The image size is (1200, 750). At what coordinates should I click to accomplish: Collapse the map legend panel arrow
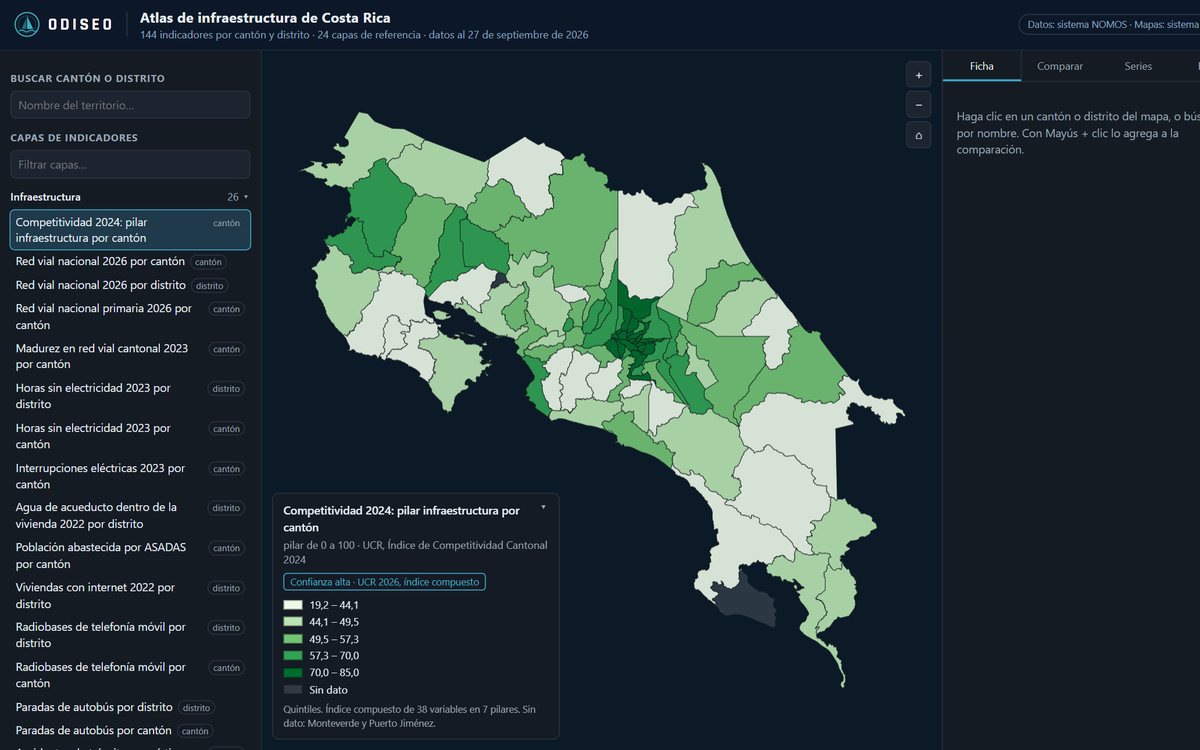click(543, 507)
